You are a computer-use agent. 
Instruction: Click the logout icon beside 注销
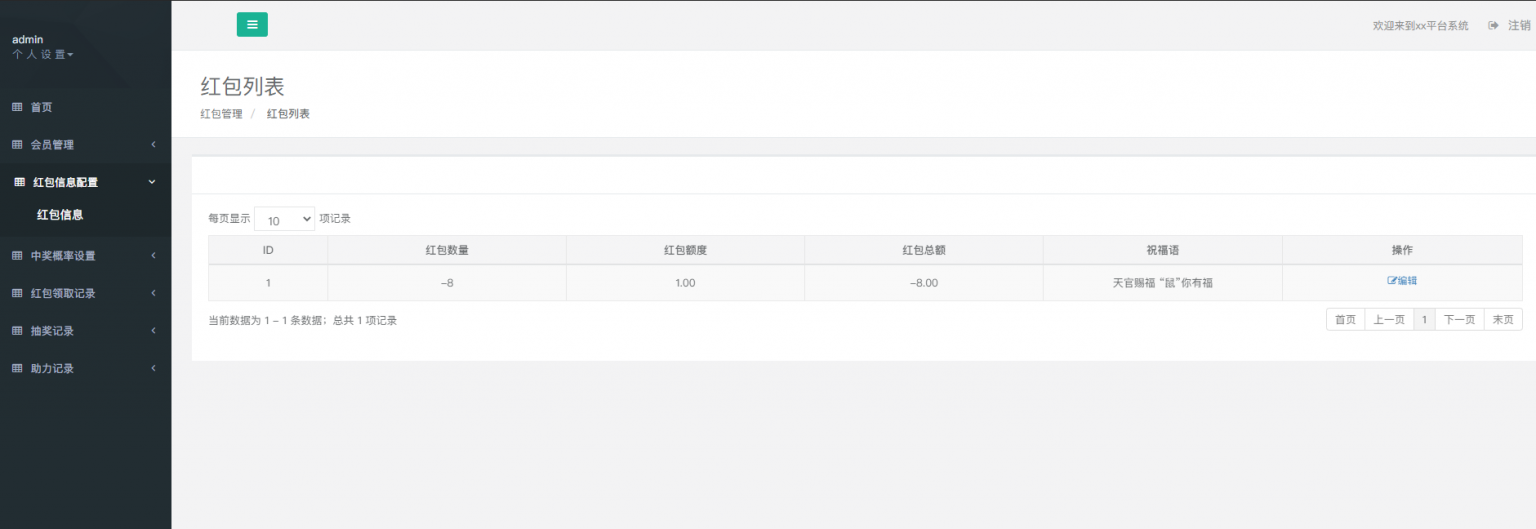click(x=1493, y=25)
